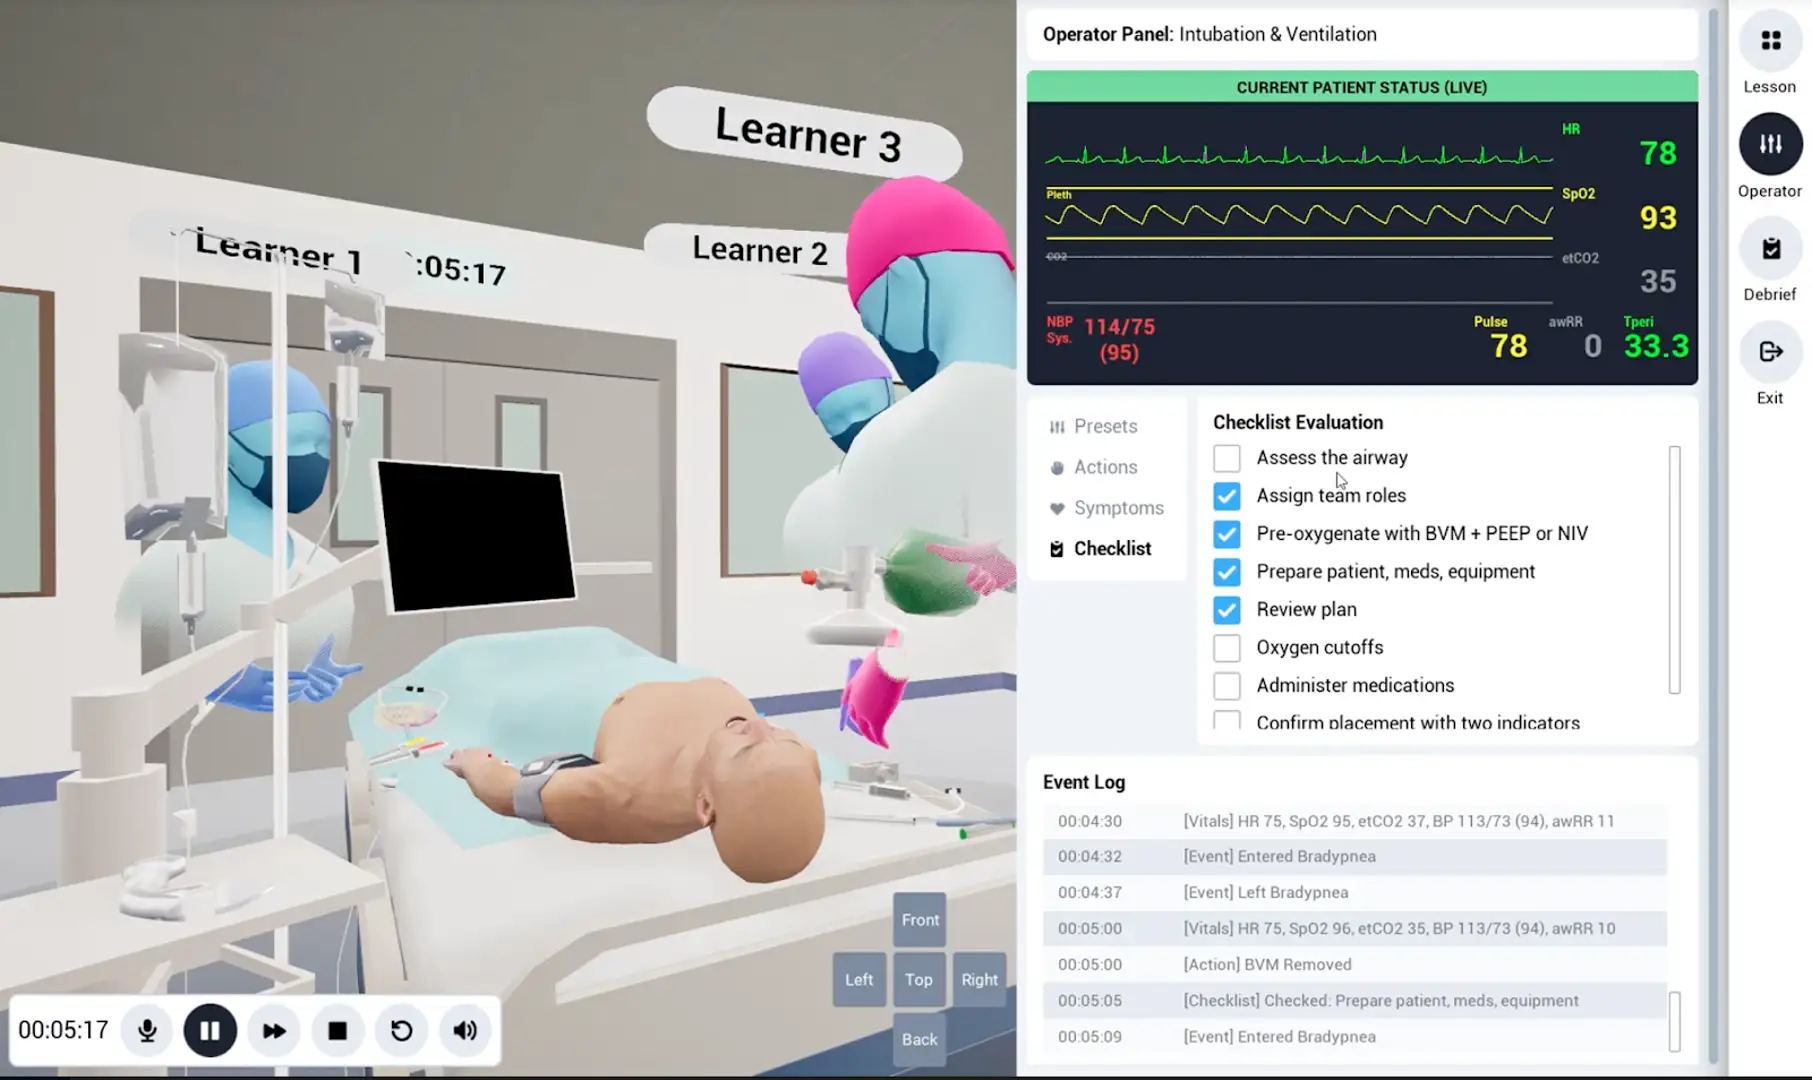1812x1080 pixels.
Task: Open the Symptoms section
Action: [1107, 508]
